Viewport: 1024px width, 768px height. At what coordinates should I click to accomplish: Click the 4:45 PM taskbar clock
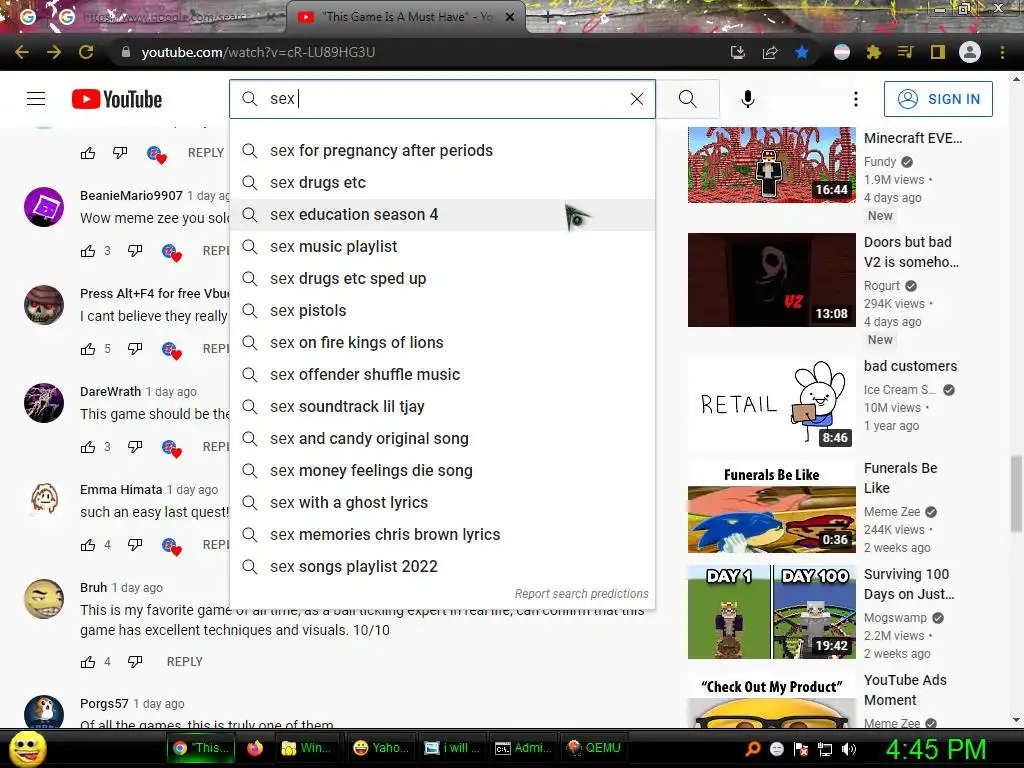tap(936, 749)
